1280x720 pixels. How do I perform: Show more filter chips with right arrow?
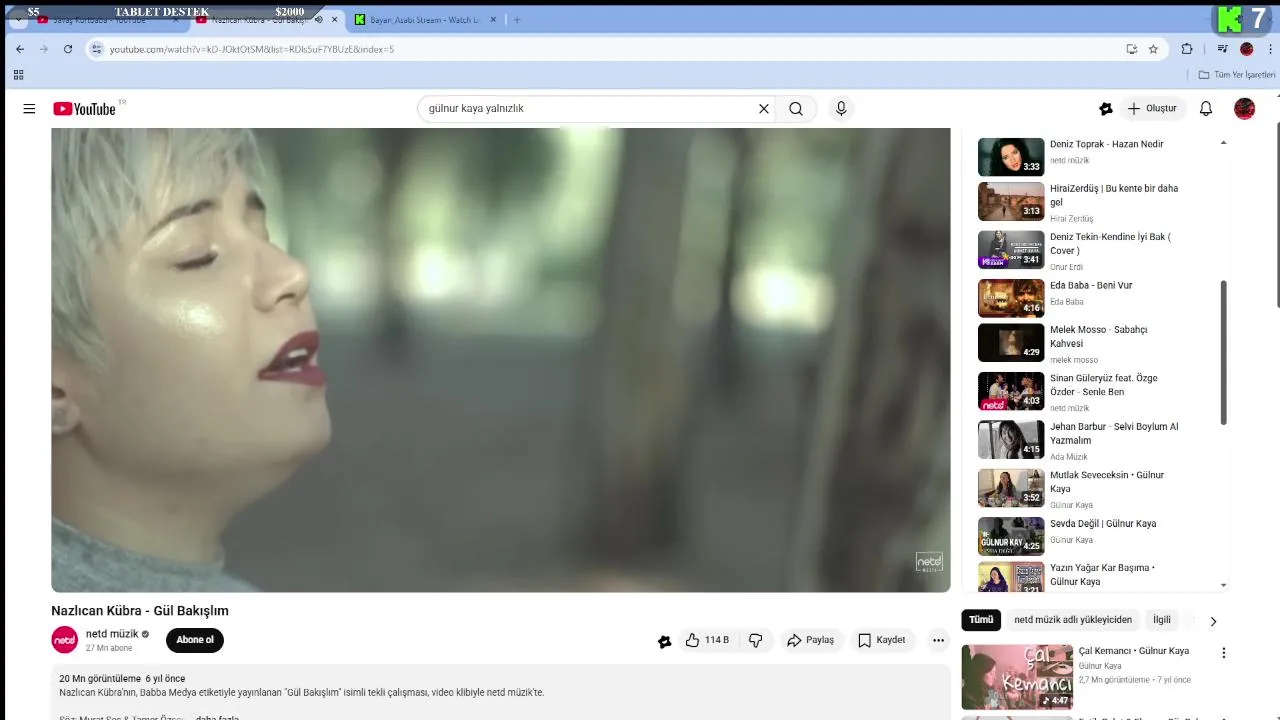(x=1213, y=621)
